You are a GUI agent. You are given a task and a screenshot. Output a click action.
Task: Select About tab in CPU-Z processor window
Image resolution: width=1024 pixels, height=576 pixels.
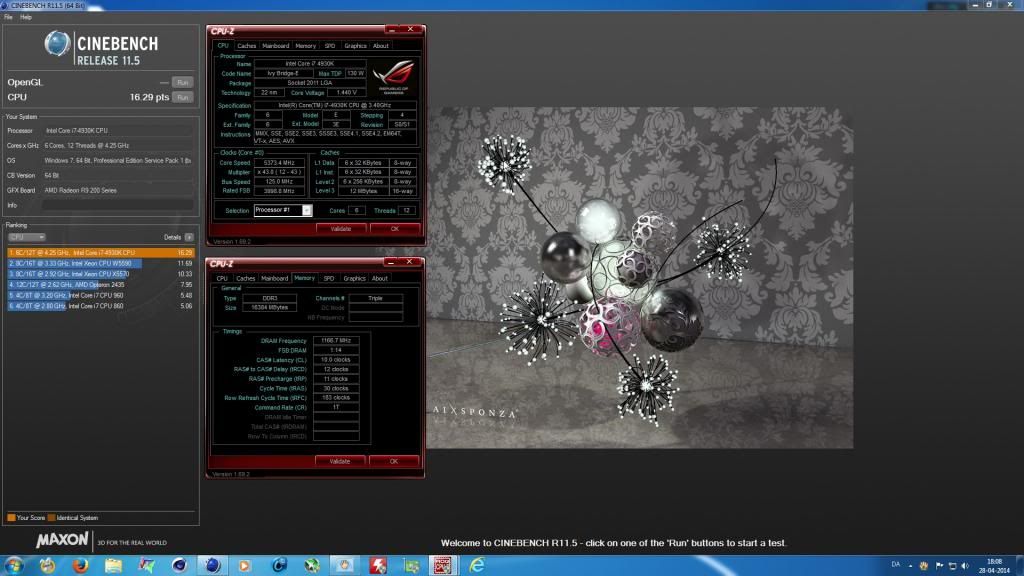[381, 46]
